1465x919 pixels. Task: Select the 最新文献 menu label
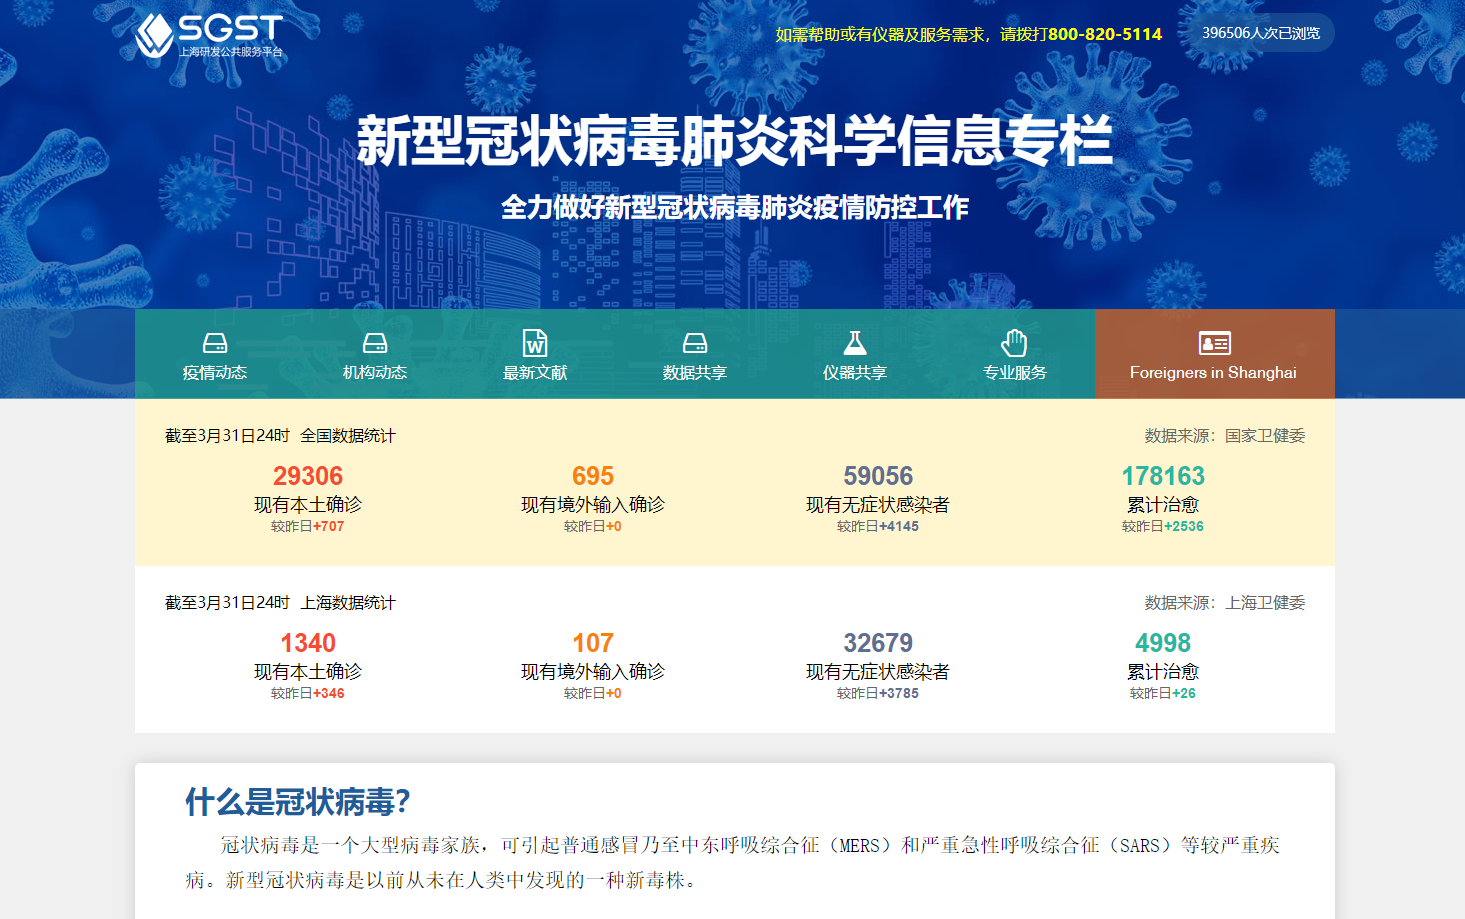[x=535, y=373]
